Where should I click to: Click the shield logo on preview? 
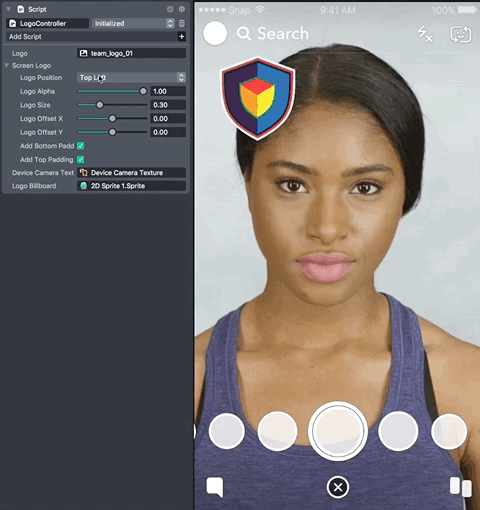258,99
